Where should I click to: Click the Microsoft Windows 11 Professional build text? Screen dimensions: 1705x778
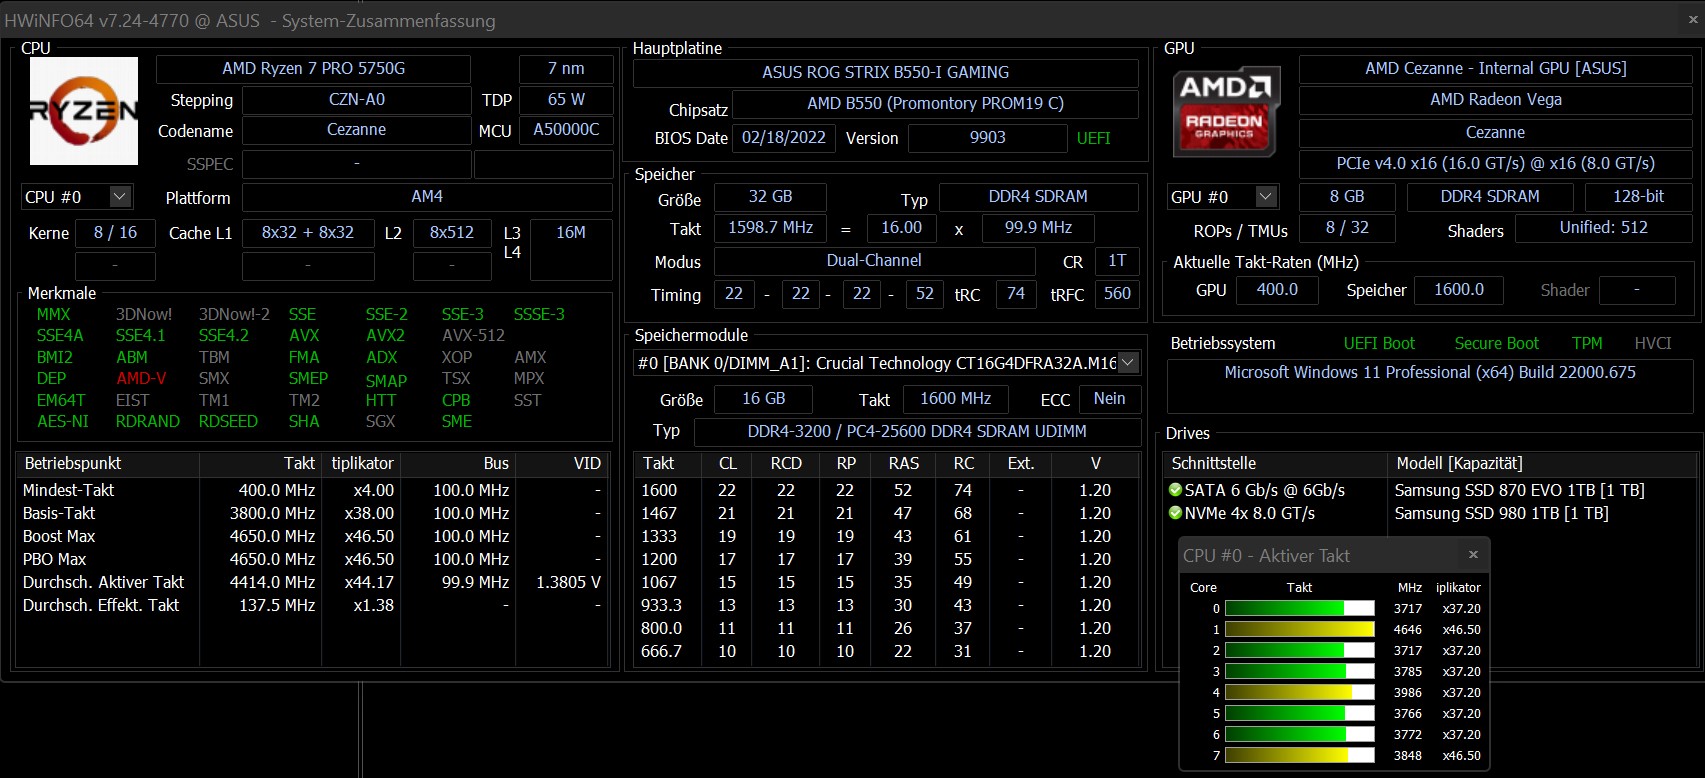(x=1430, y=373)
